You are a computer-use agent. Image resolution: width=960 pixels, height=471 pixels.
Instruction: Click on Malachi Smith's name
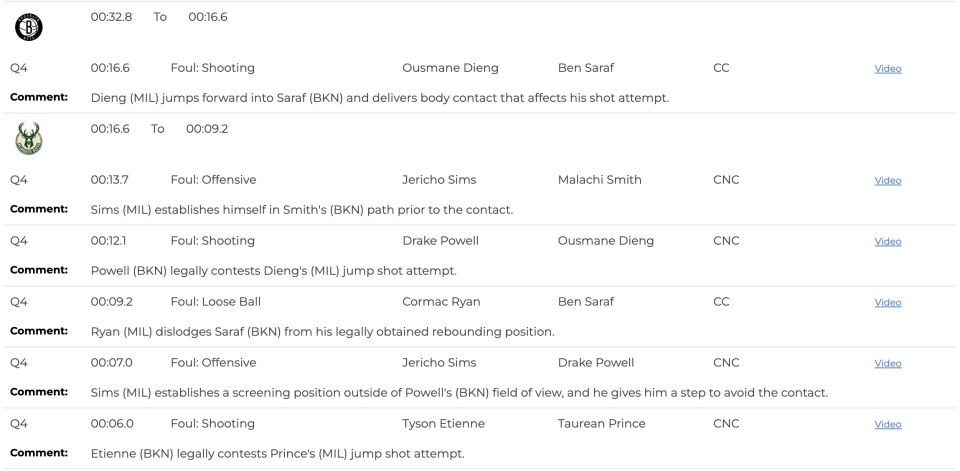[x=599, y=180]
